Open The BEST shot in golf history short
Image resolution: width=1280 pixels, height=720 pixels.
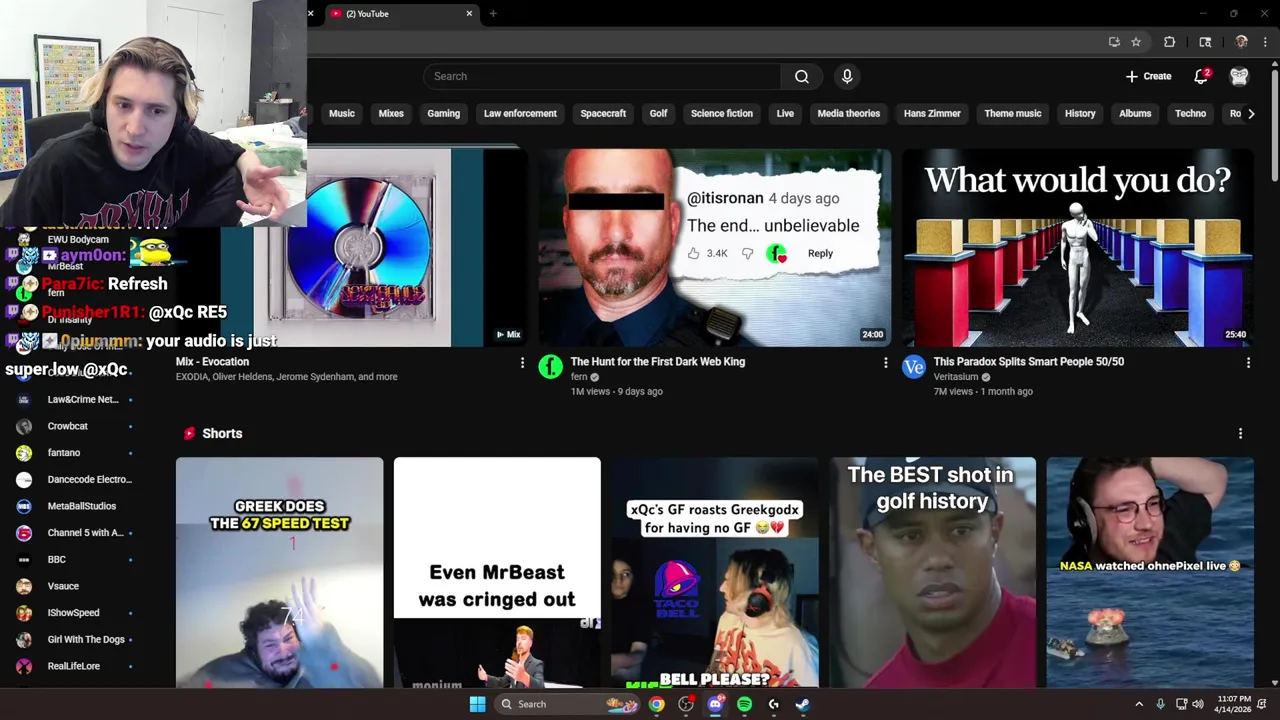(932, 573)
